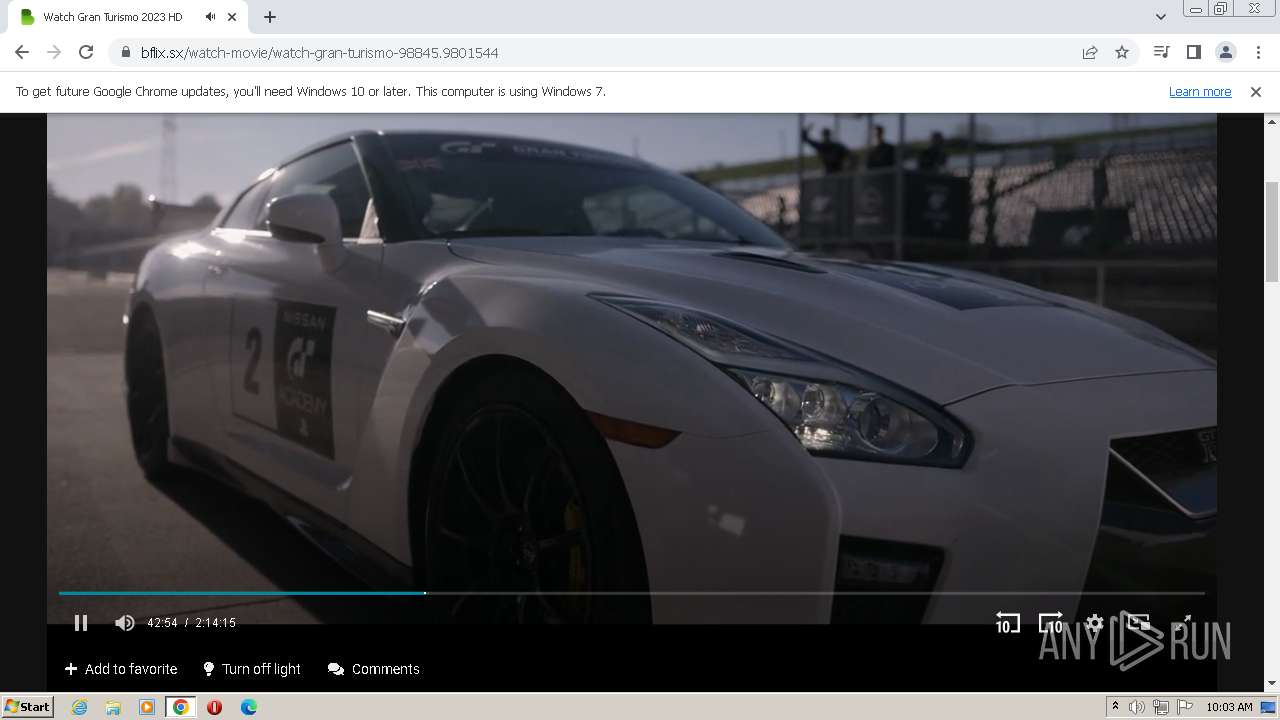The image size is (1280, 720).
Task: Open network tray icon
Action: click(x=1161, y=707)
